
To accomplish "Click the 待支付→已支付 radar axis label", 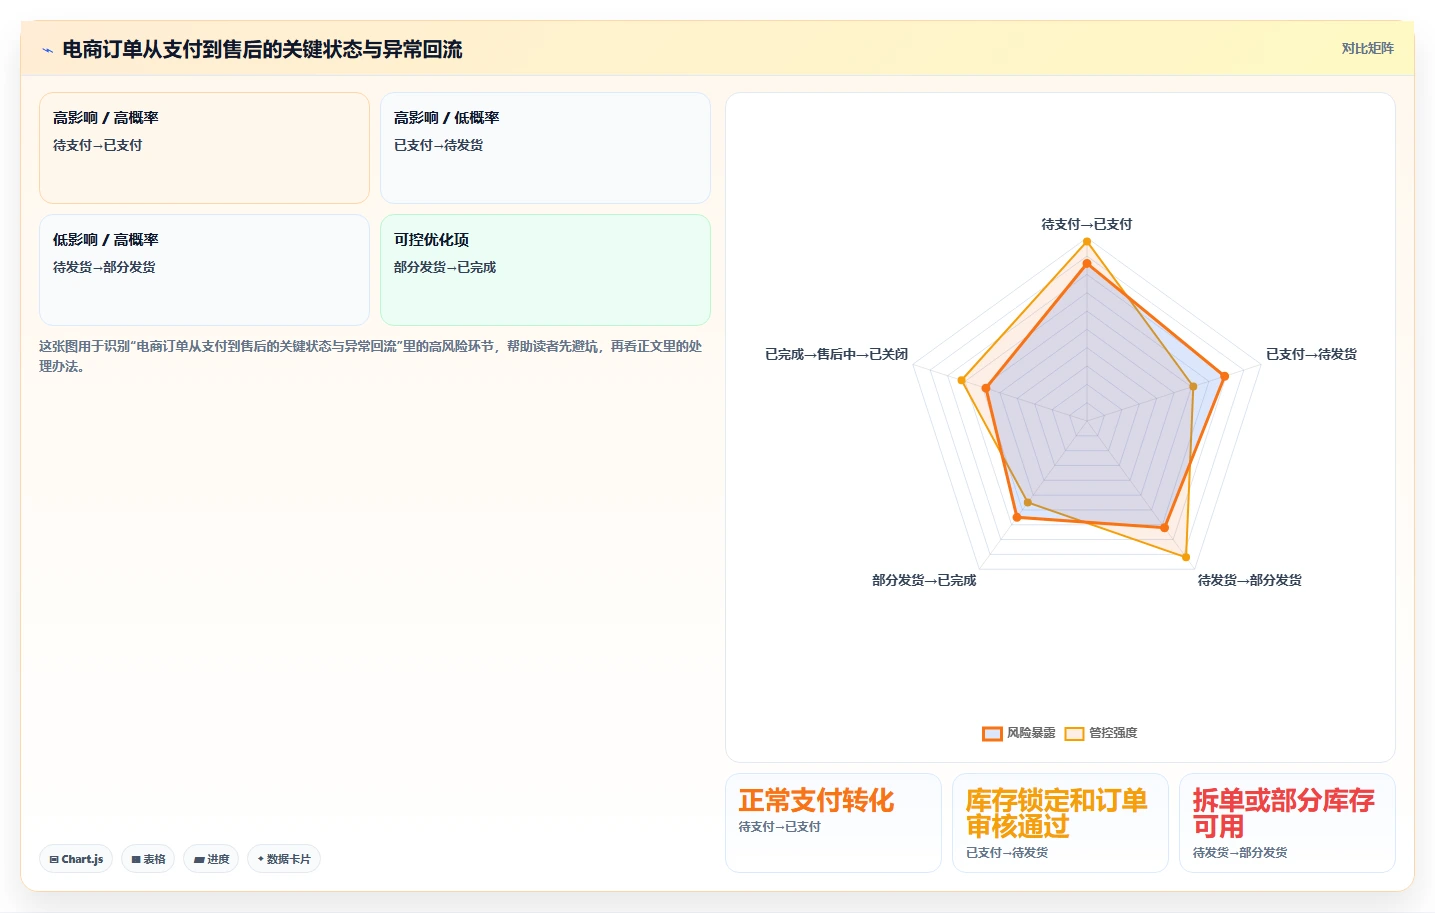I will coord(1087,224).
